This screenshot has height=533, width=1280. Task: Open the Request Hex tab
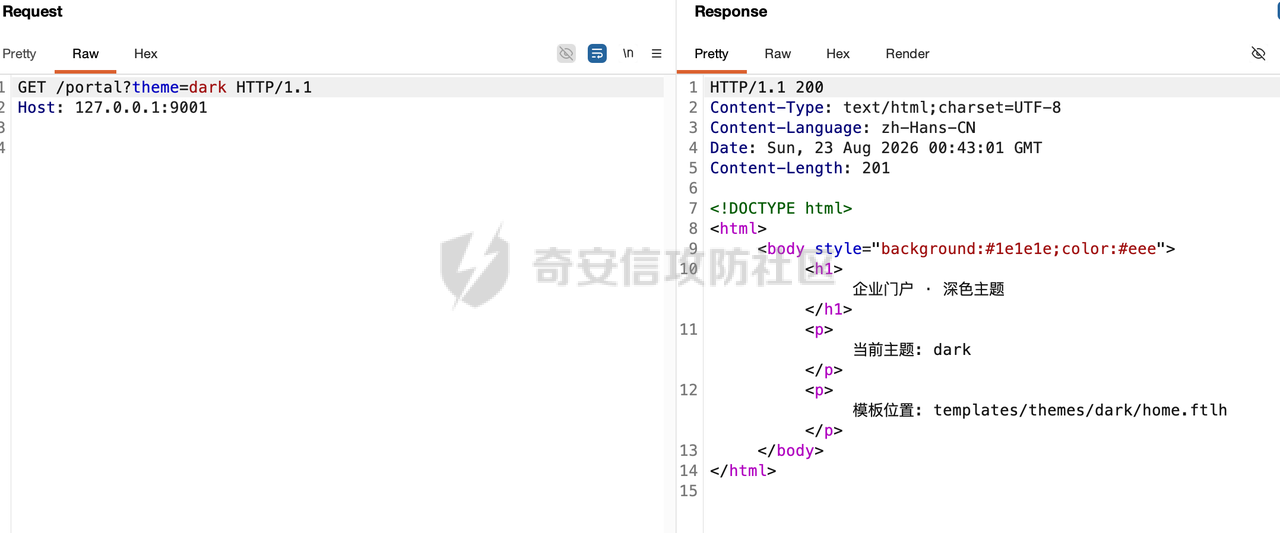tap(146, 54)
